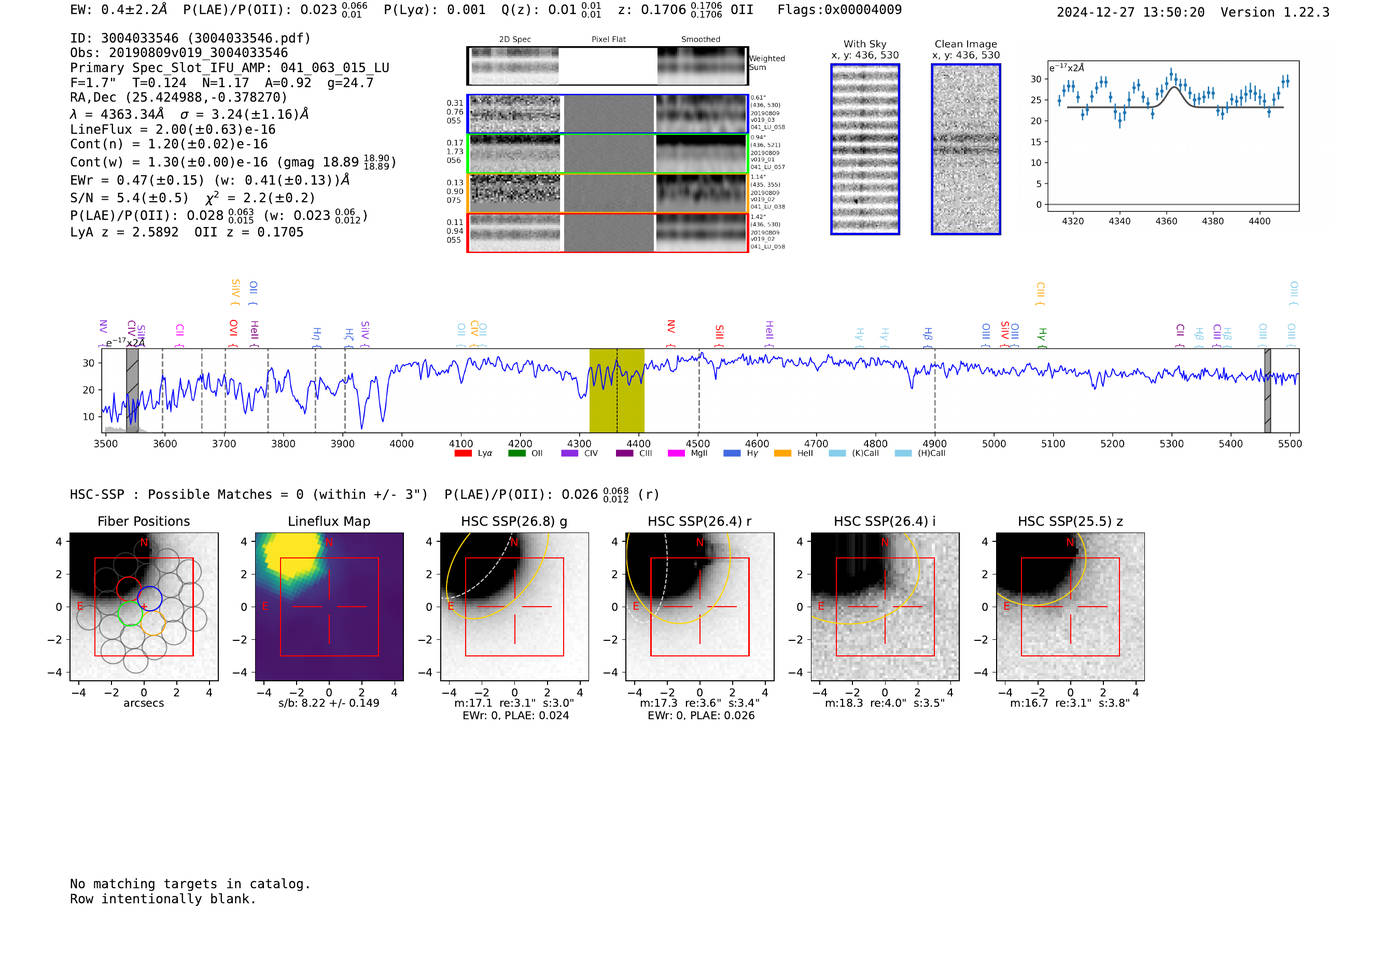Click the ID: 3004033546 line

click(190, 38)
